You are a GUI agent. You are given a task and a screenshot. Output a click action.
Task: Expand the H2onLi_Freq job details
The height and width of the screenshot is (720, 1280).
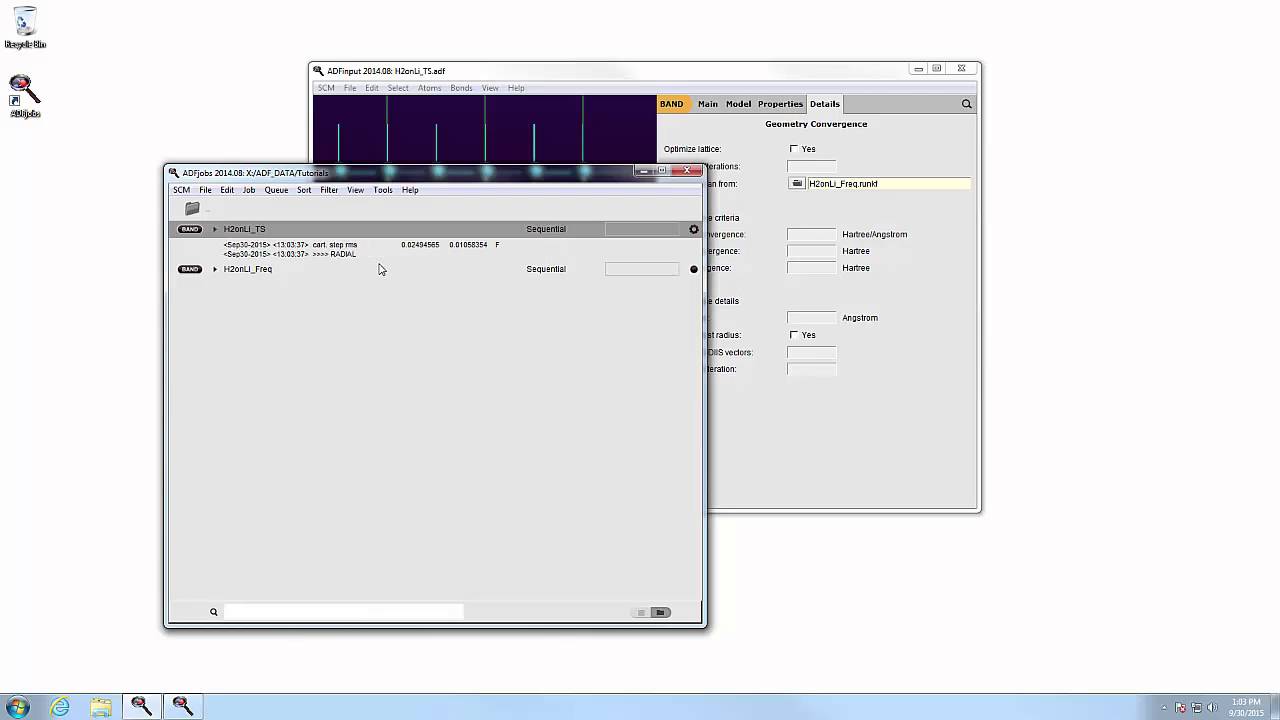(214, 269)
